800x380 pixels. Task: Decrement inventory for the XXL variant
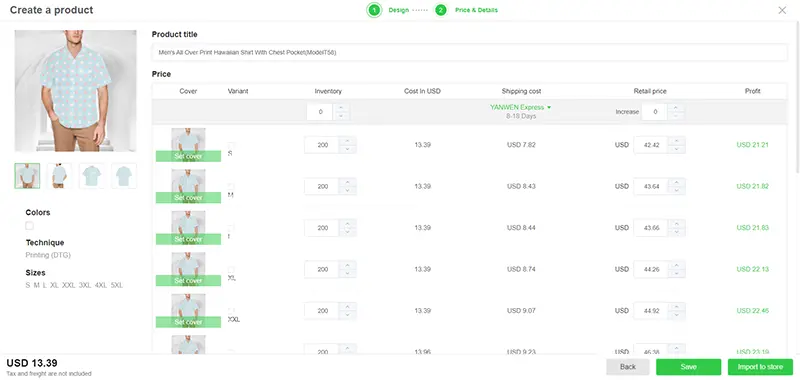coord(347,315)
